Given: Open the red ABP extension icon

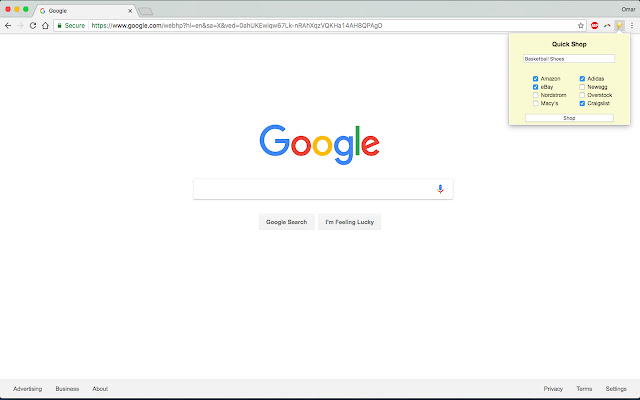Looking at the screenshot, I should point(595,26).
